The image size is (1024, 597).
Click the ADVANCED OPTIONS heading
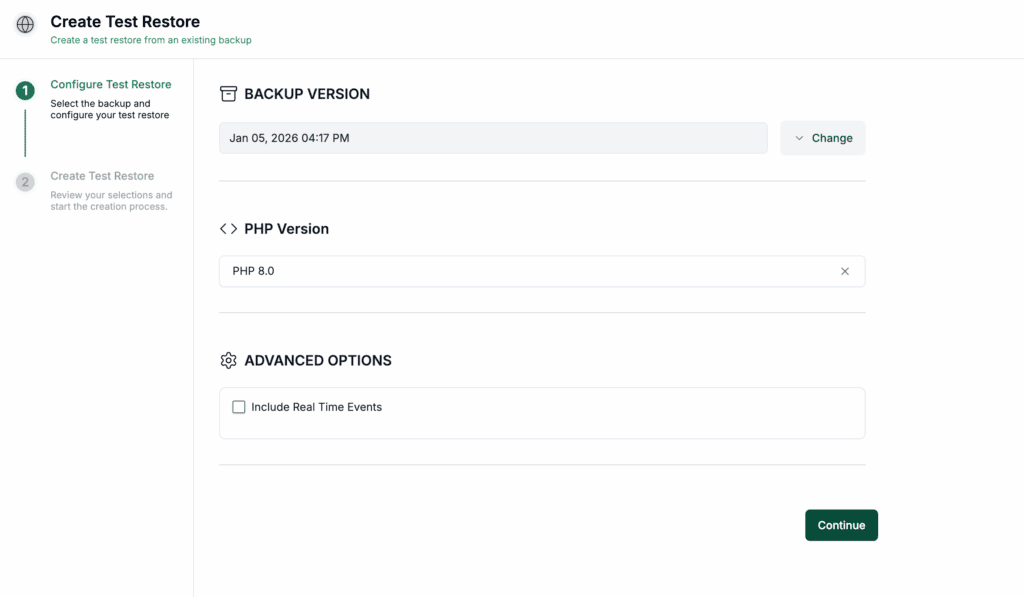coord(317,361)
